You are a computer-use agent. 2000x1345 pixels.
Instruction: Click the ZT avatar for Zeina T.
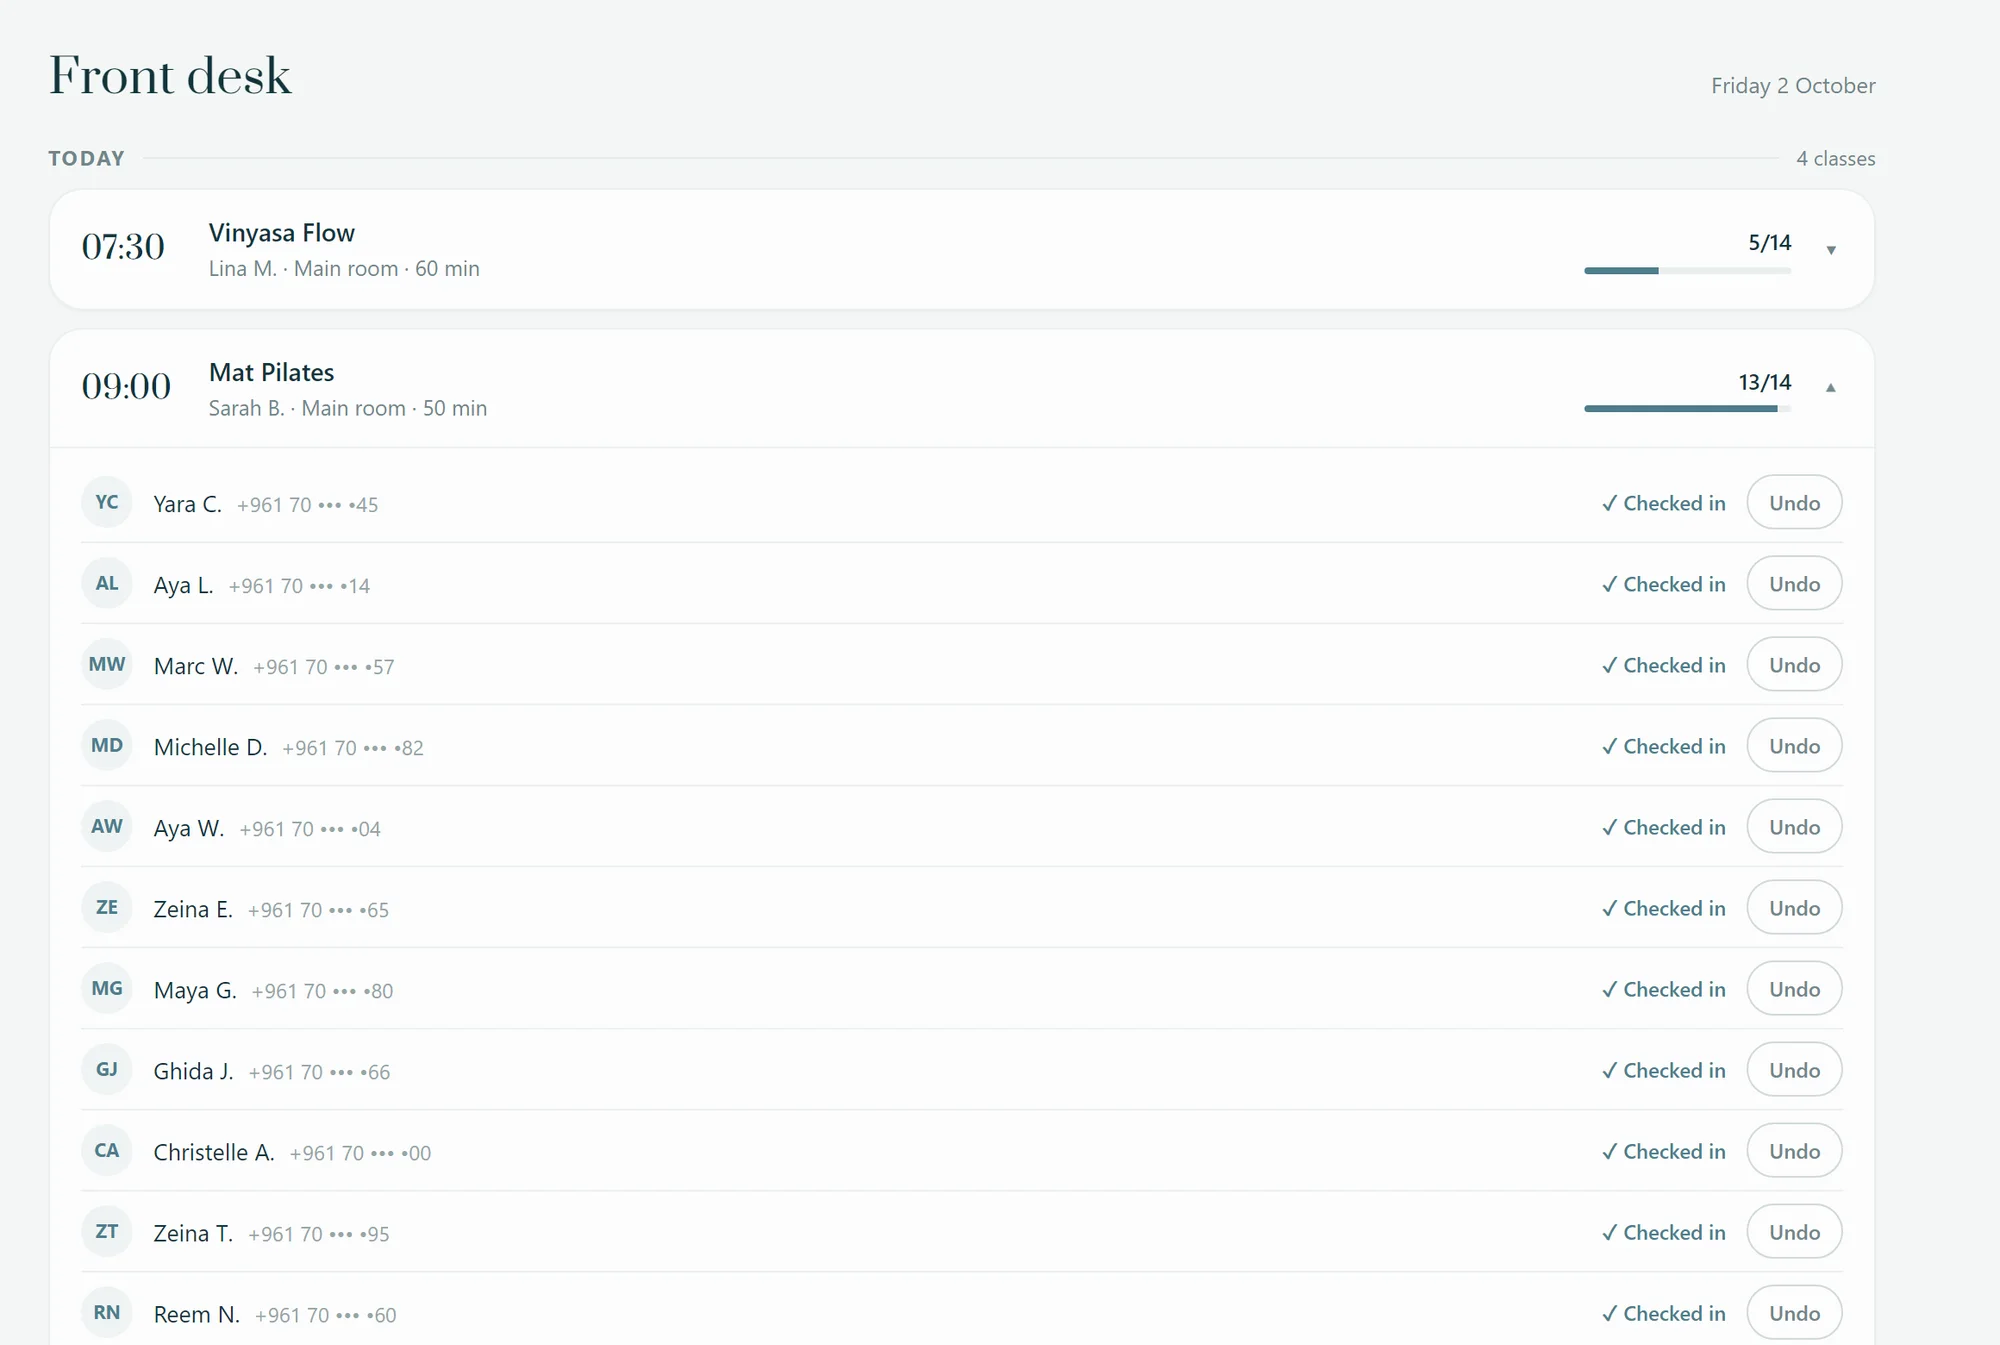click(x=107, y=1231)
